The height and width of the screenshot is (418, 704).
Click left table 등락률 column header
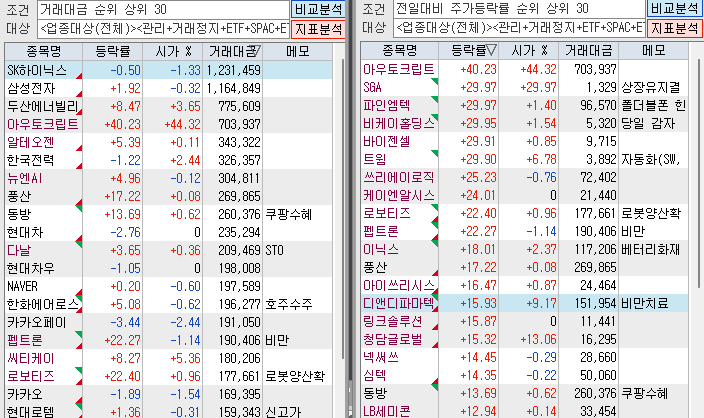pos(113,52)
